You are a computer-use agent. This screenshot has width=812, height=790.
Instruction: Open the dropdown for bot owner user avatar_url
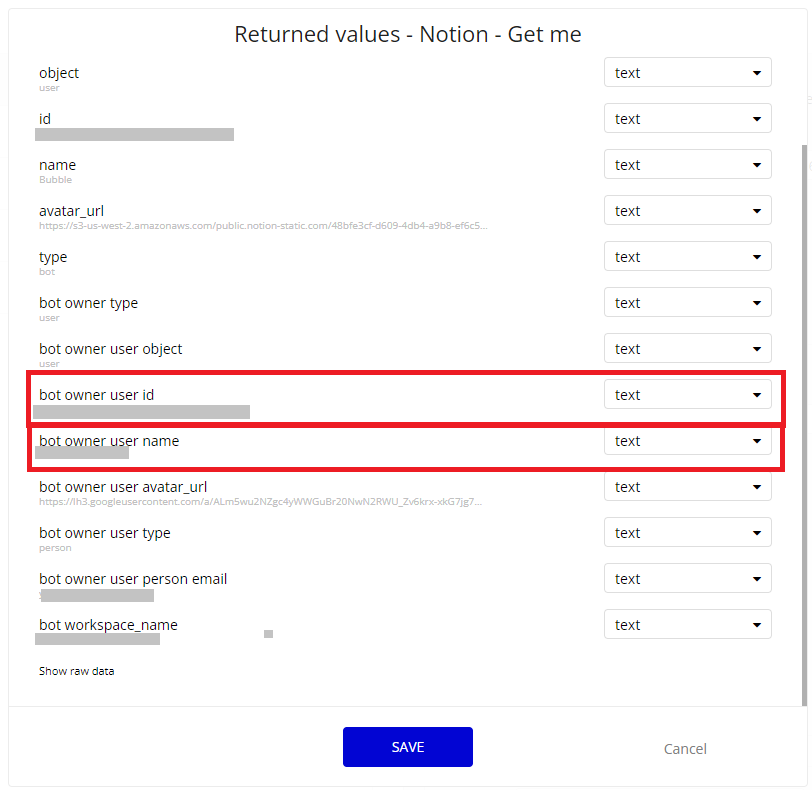coord(687,487)
